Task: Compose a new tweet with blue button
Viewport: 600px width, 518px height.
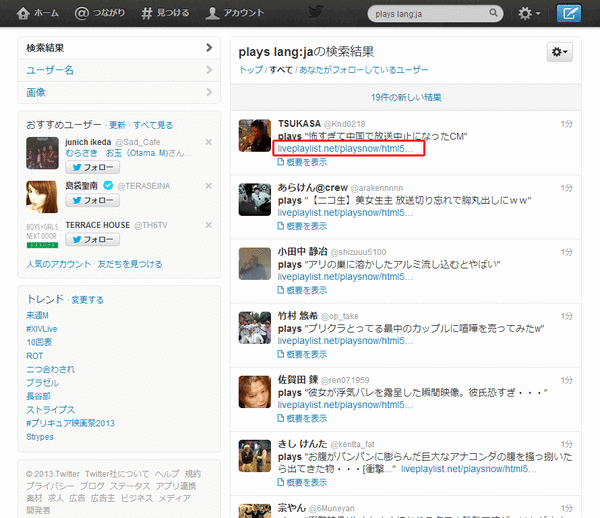Action: pos(569,13)
